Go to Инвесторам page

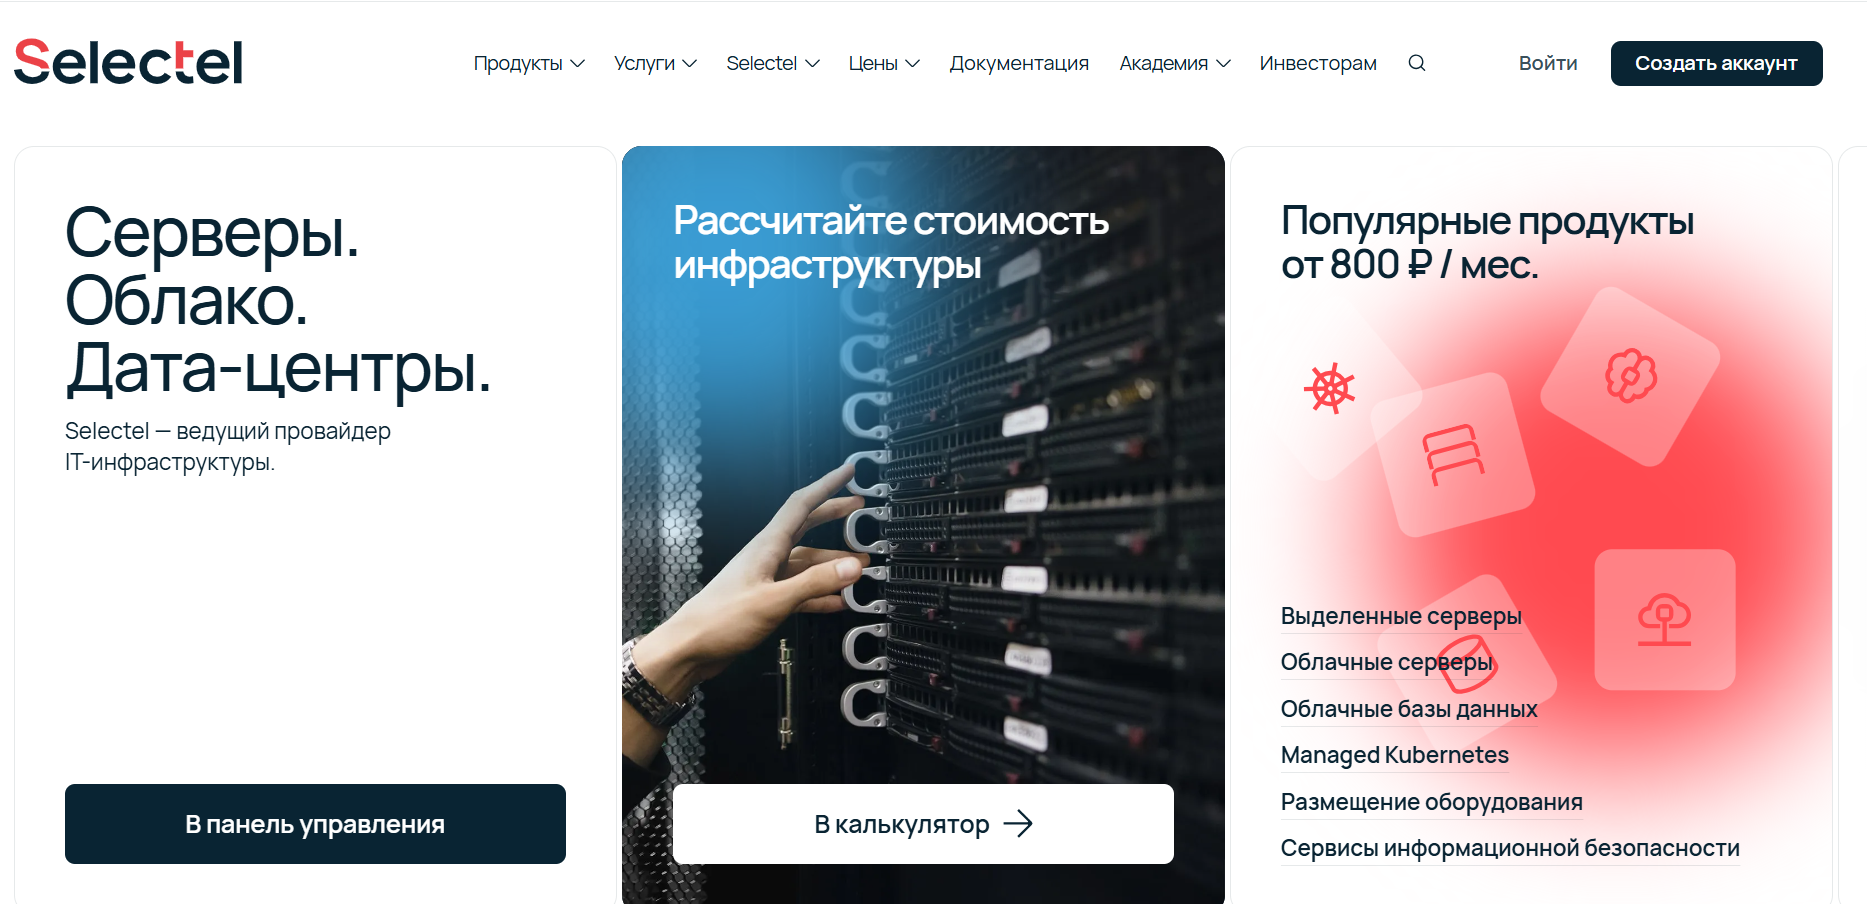click(1318, 63)
